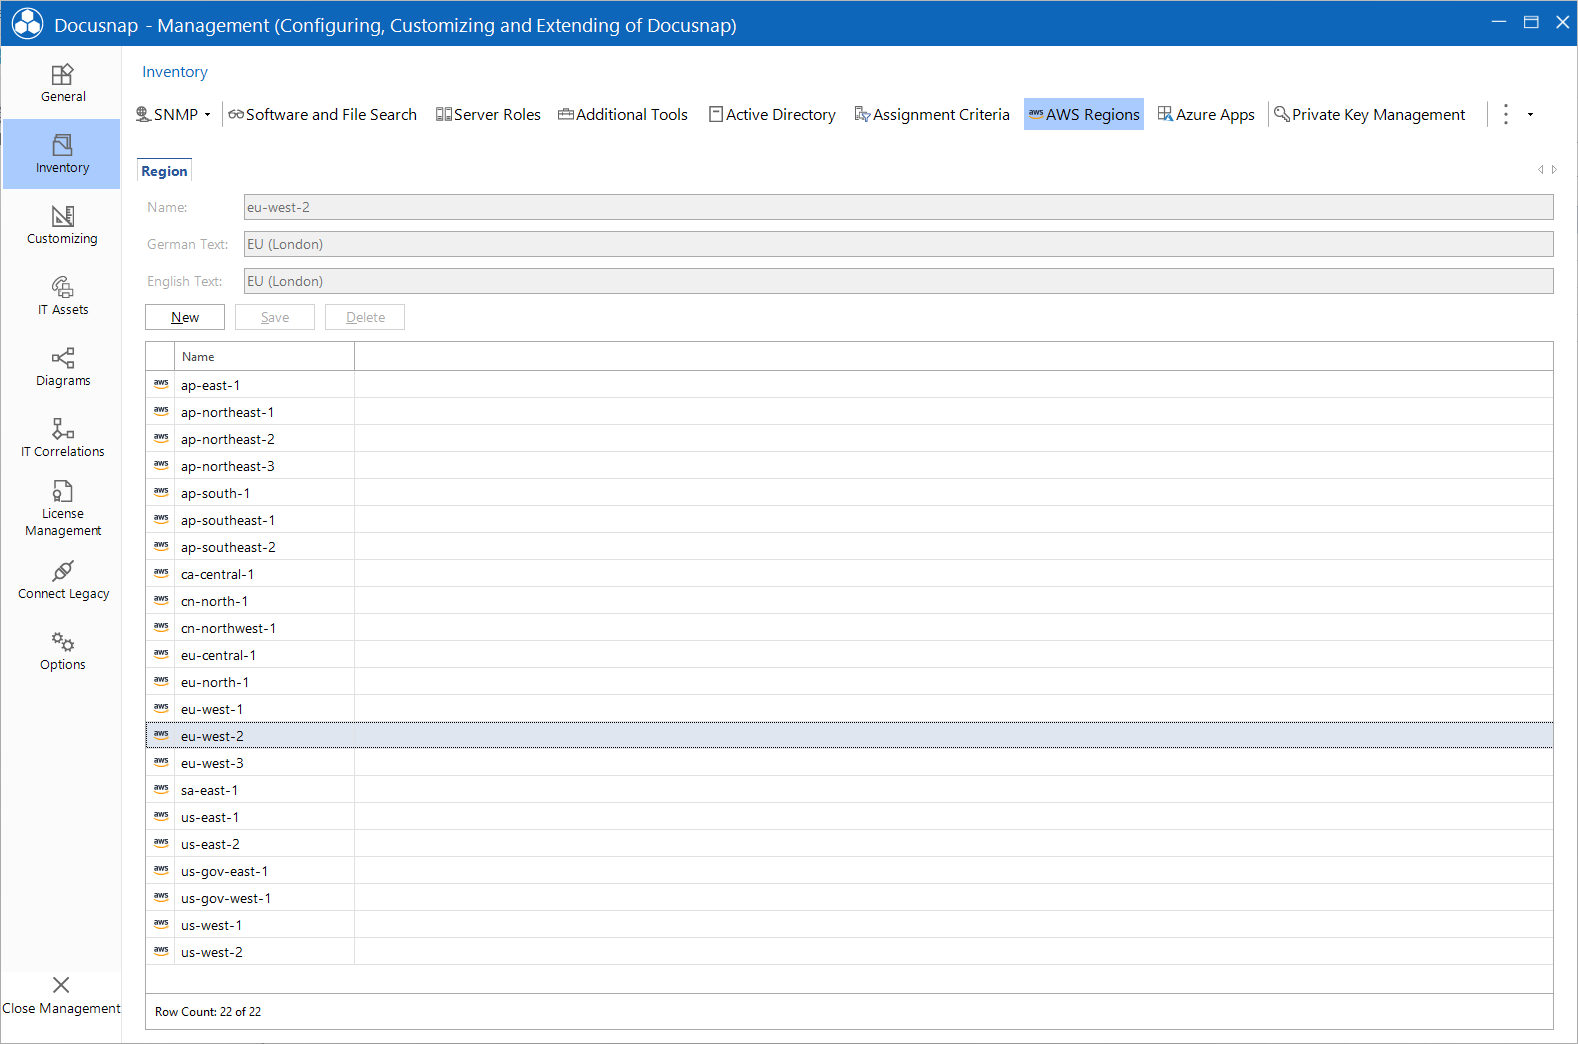Expand toolbar options dropdown arrow
Viewport: 1578px width, 1044px height.
click(1530, 115)
